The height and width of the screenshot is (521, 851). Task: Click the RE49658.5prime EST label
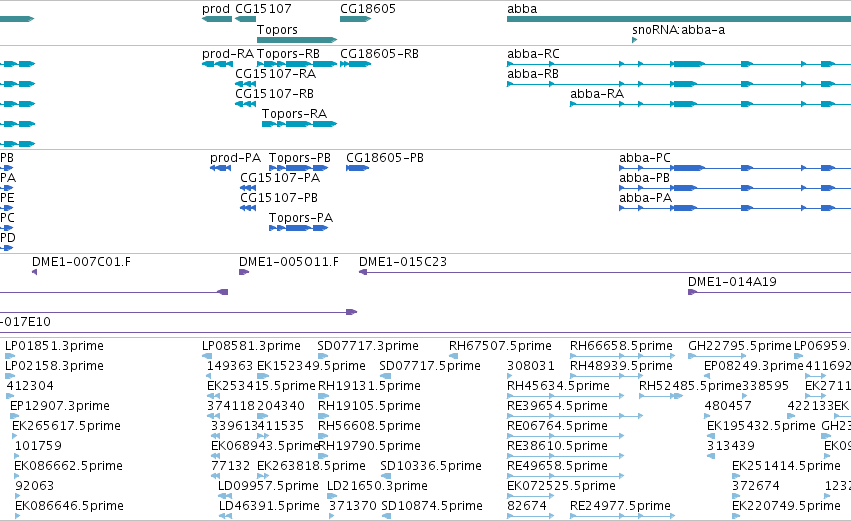tap(557, 466)
